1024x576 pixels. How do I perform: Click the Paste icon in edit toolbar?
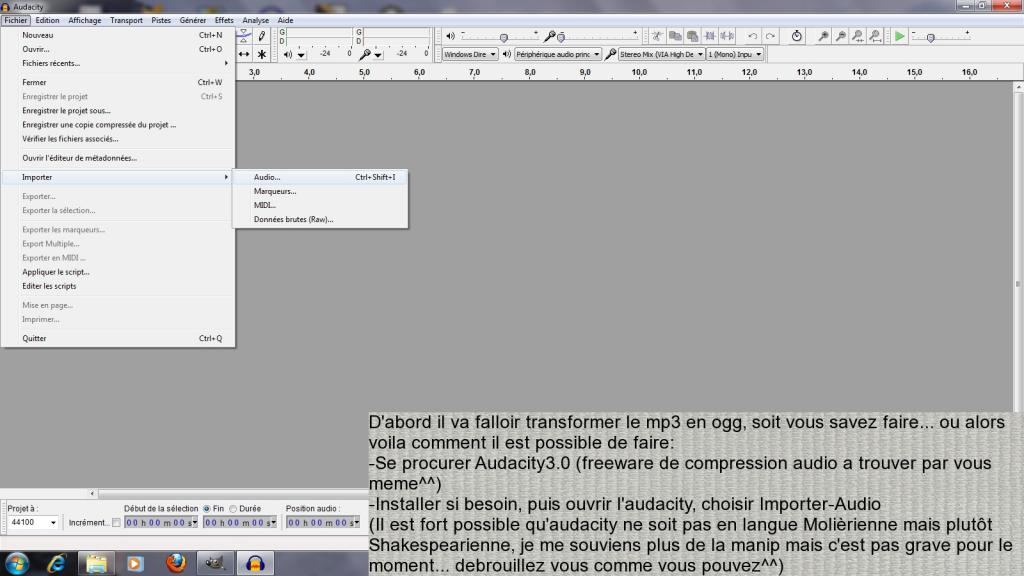[692, 36]
